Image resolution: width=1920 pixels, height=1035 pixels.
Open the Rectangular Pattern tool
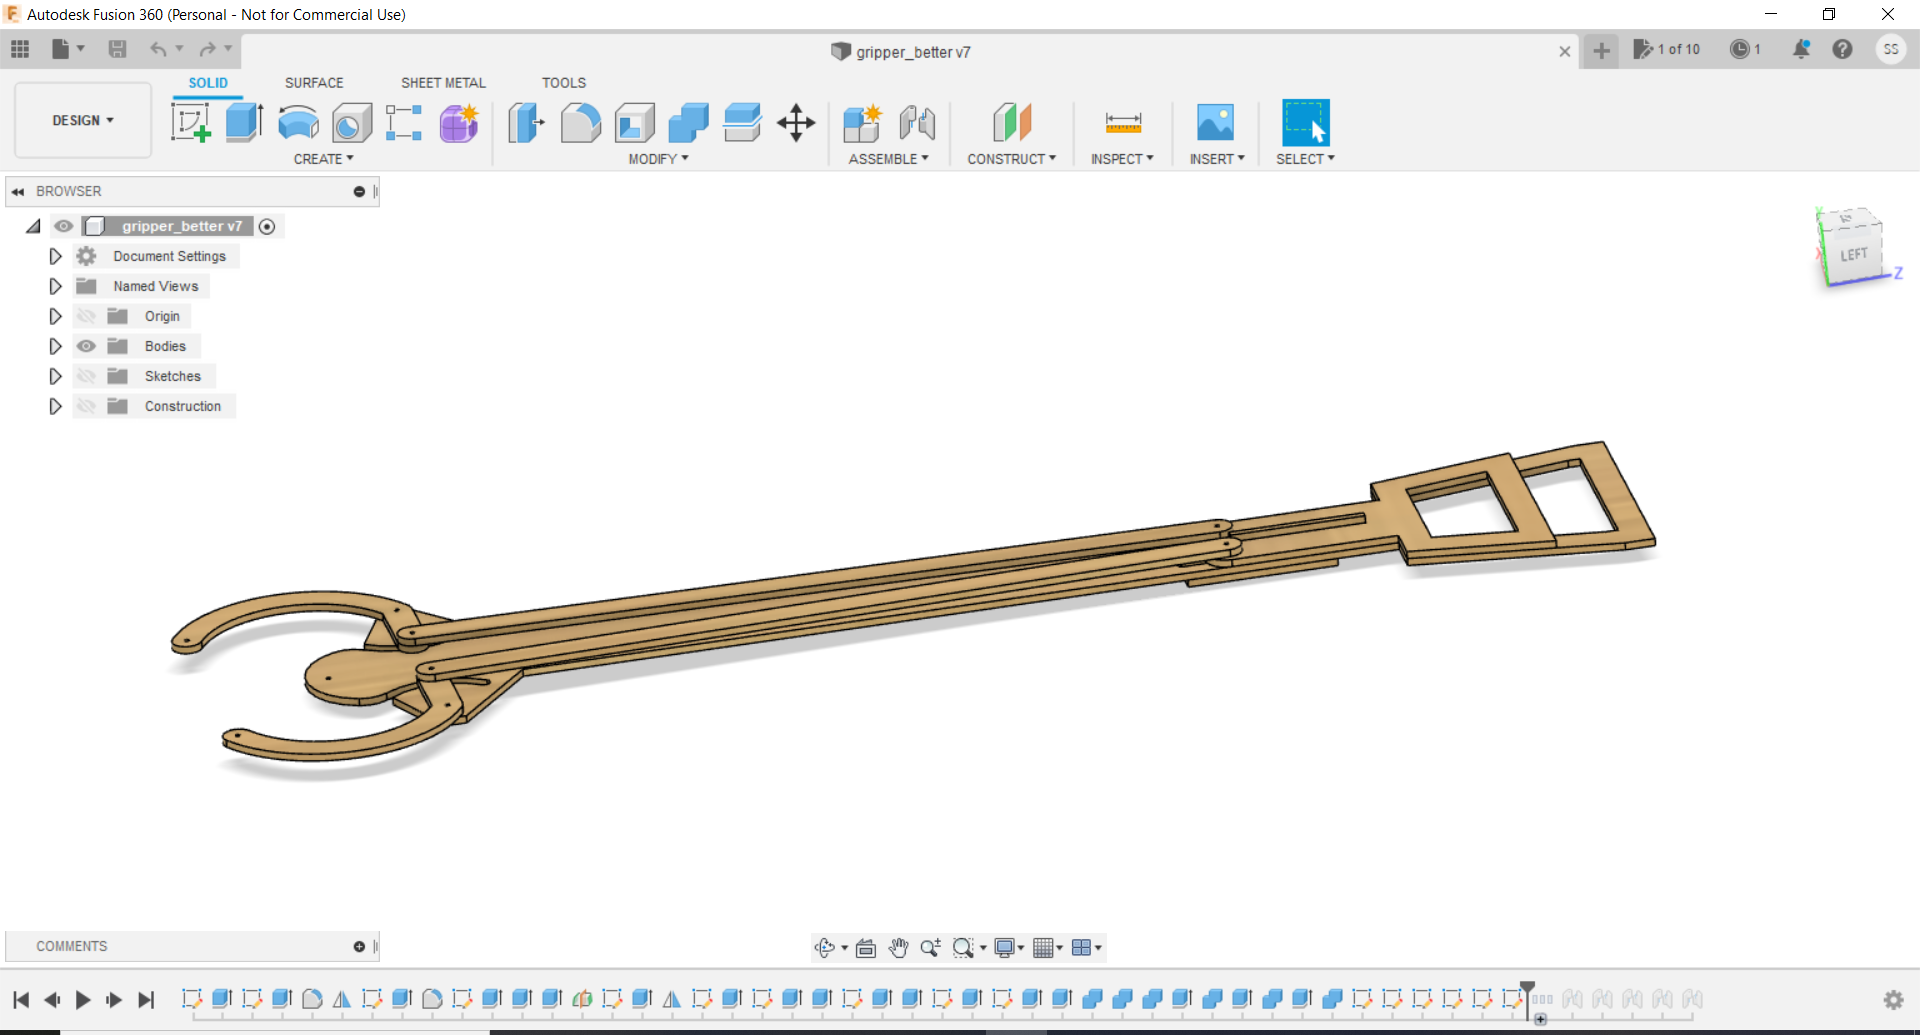(404, 123)
